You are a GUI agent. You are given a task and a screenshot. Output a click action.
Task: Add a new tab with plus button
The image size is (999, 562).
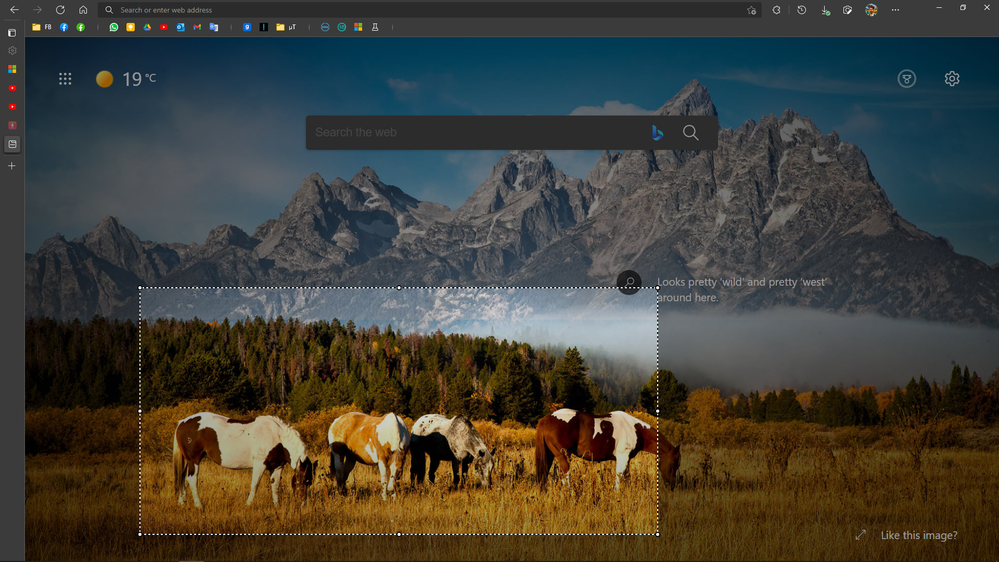pyautogui.click(x=11, y=166)
